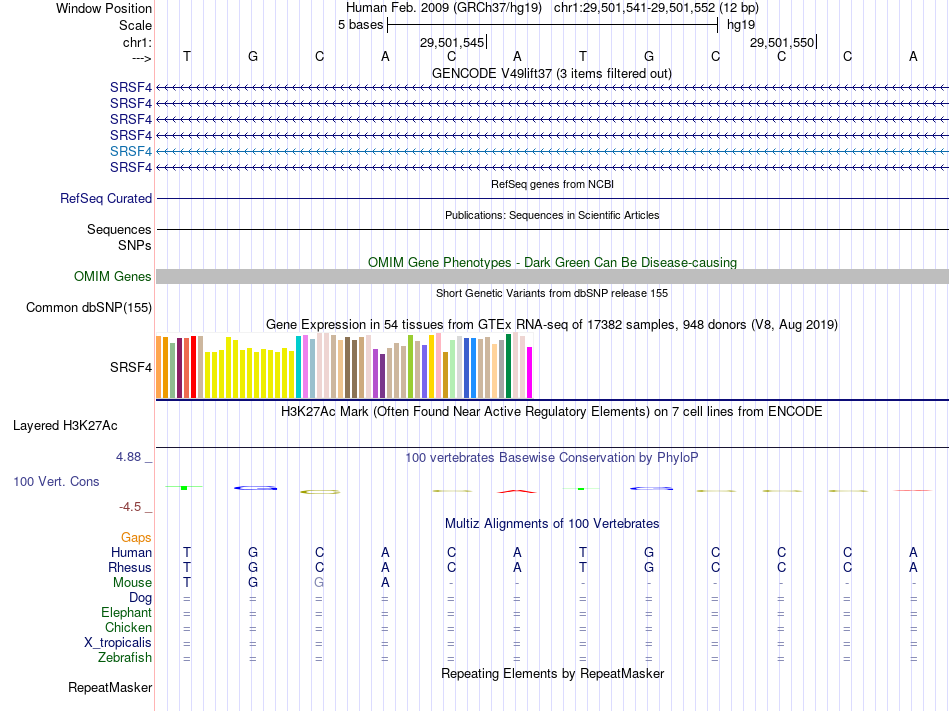Open the GENCODE V49lift37 track title

[552, 73]
